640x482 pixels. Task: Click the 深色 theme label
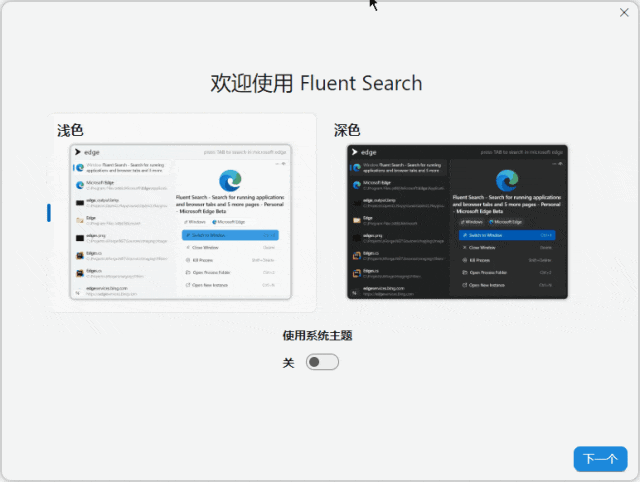[x=347, y=131]
